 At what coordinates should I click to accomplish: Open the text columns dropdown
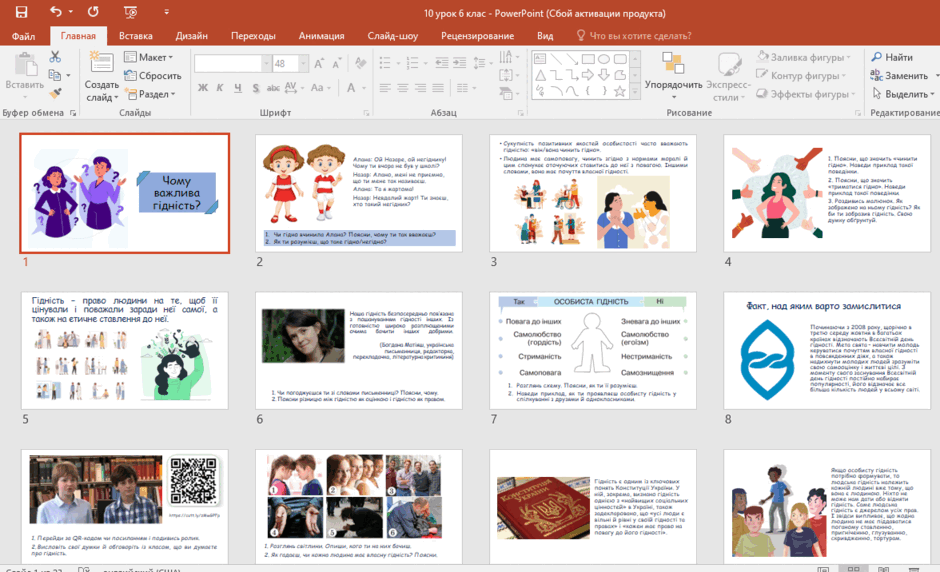(x=465, y=88)
